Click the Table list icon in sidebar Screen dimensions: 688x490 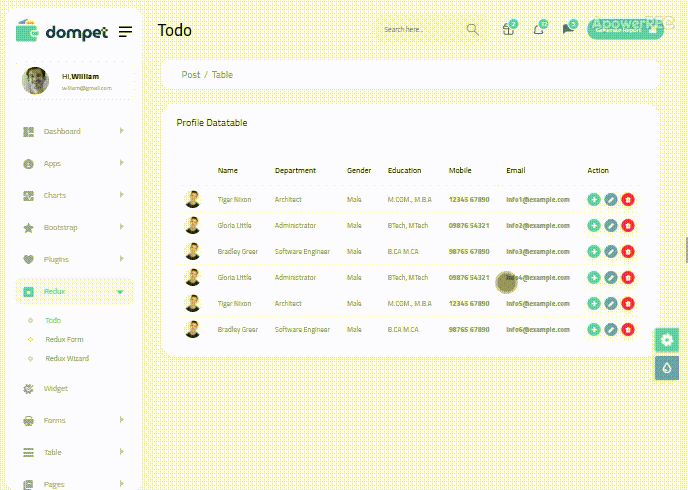(x=29, y=452)
